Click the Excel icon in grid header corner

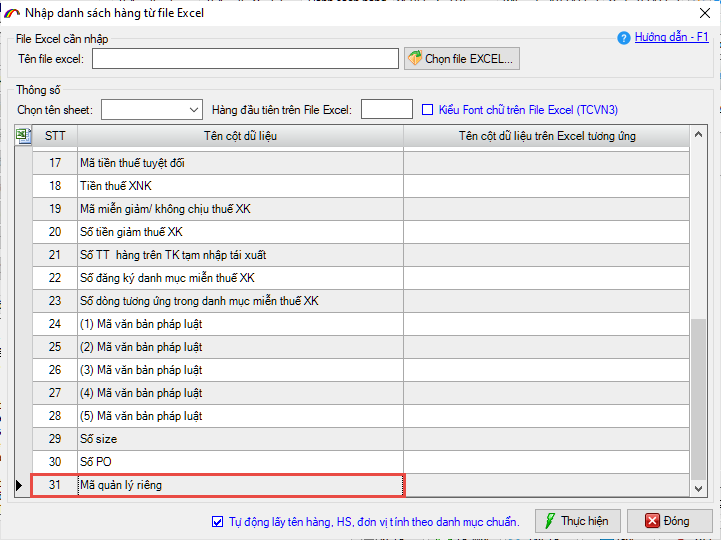(23, 135)
